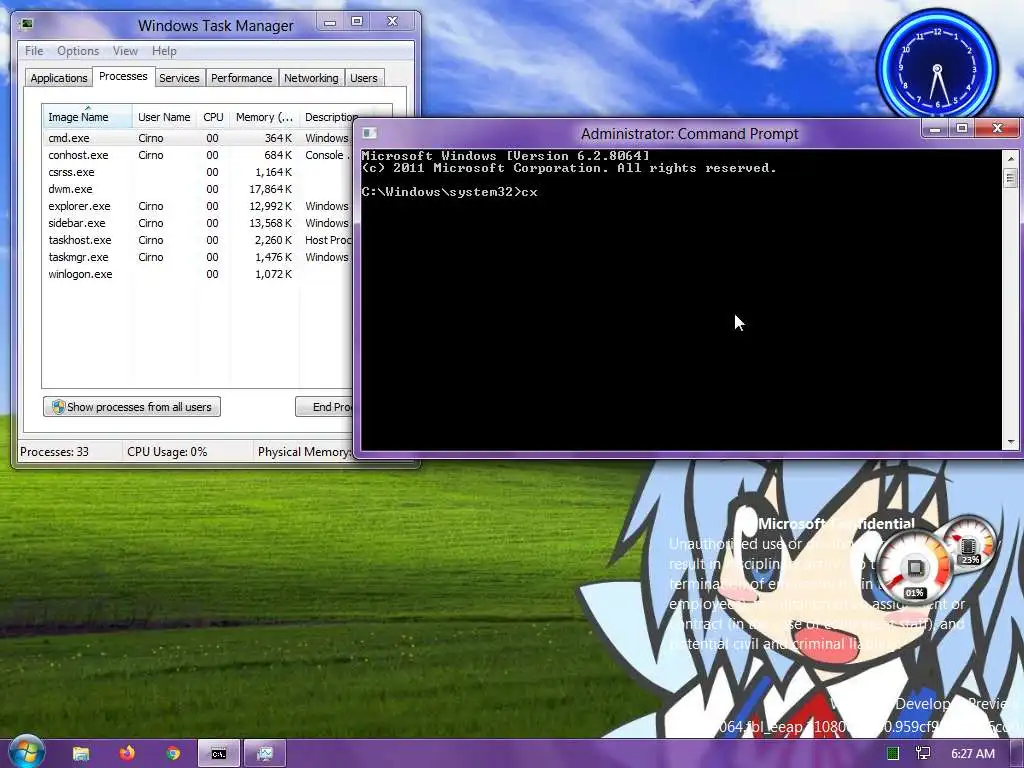Select the taskhost.exe process row
The width and height of the screenshot is (1024, 768).
tap(198, 240)
